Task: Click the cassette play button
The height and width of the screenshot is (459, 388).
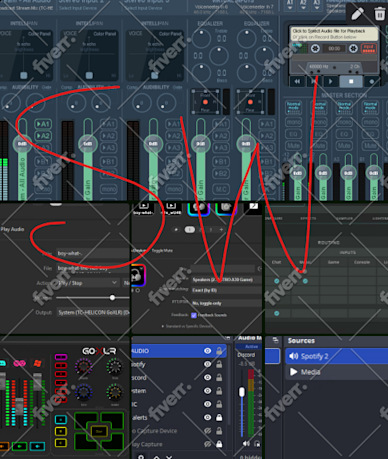Action: [330, 81]
